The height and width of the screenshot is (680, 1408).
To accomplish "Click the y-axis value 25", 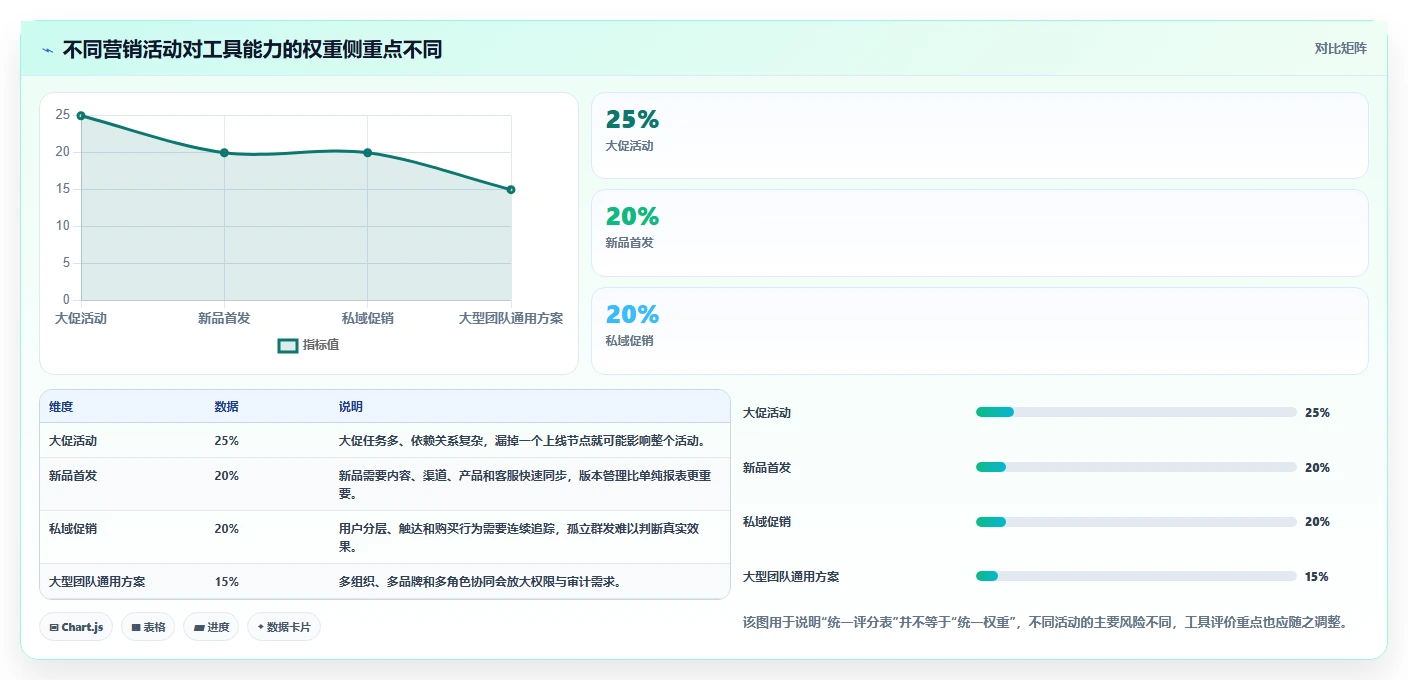I will click(x=63, y=115).
